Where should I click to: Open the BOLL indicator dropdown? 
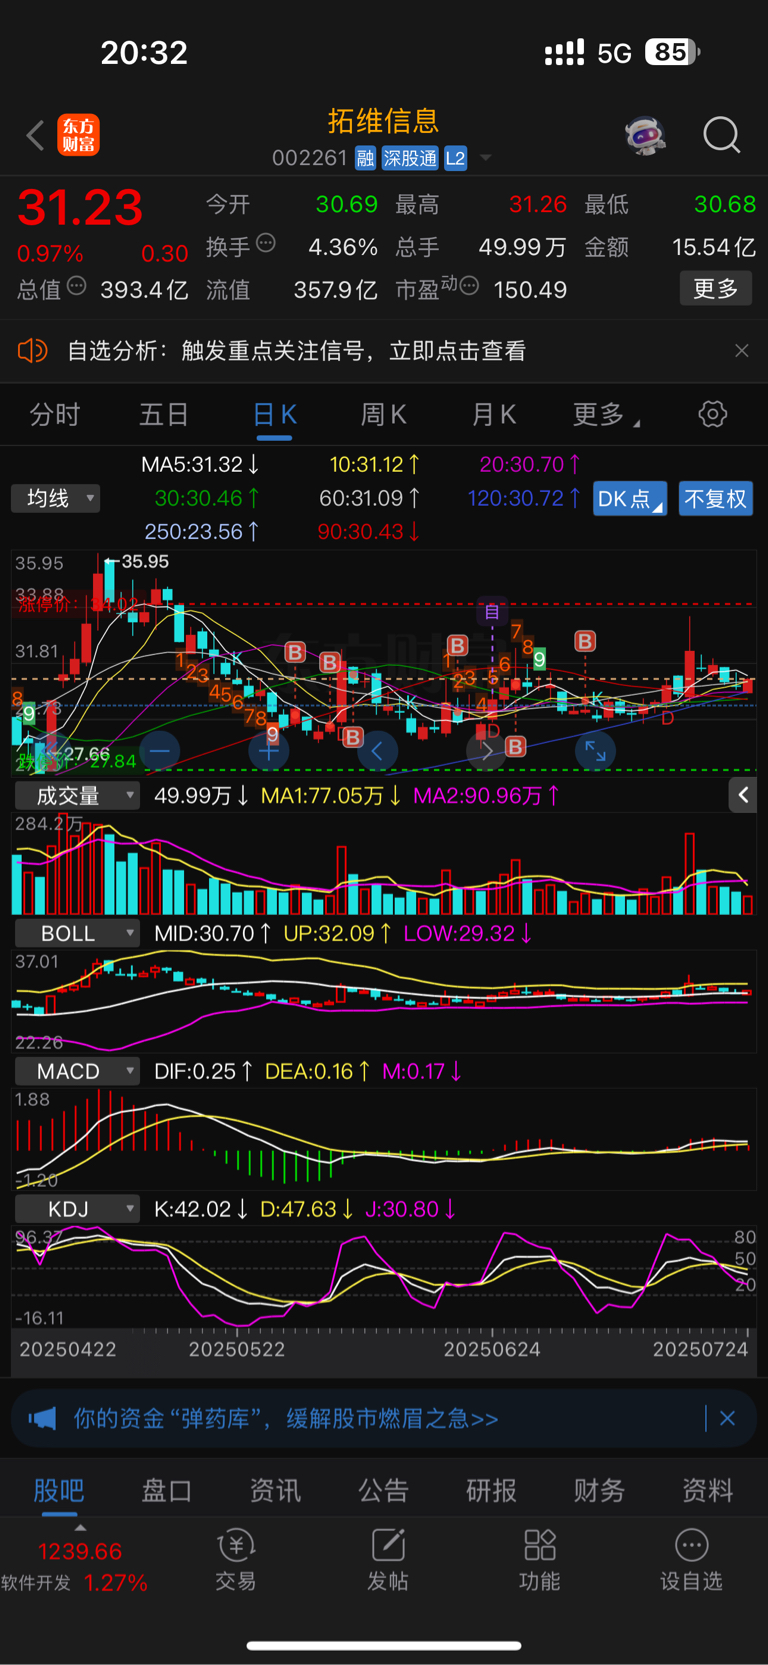pyautogui.click(x=77, y=934)
